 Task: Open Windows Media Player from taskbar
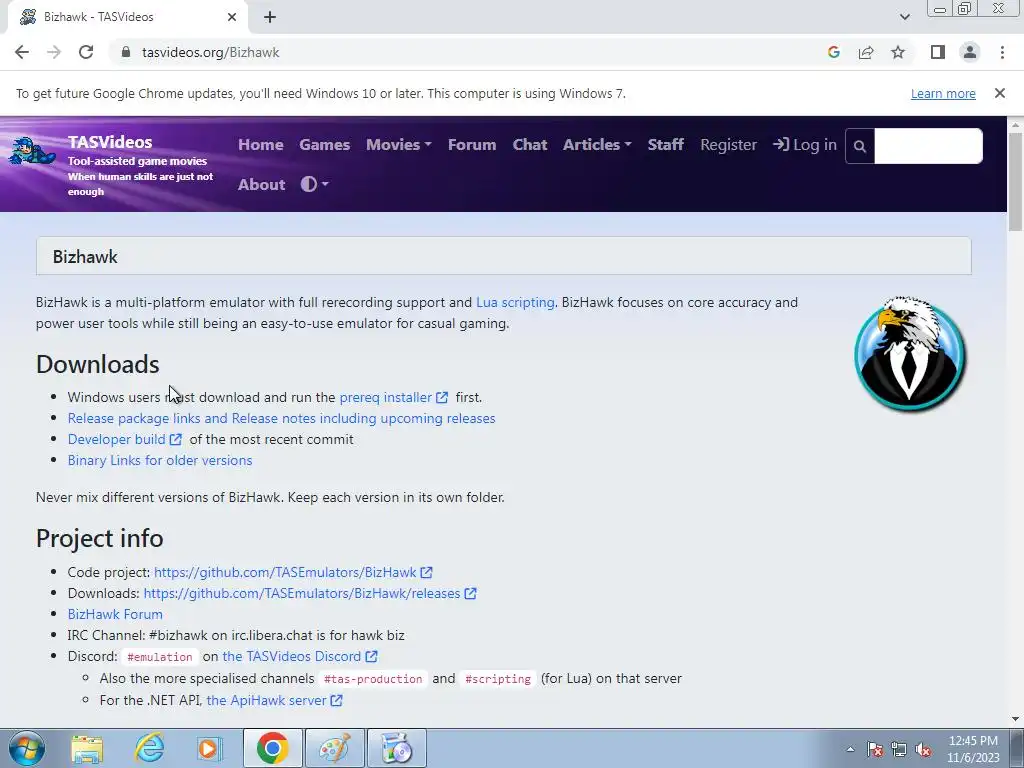click(x=209, y=748)
